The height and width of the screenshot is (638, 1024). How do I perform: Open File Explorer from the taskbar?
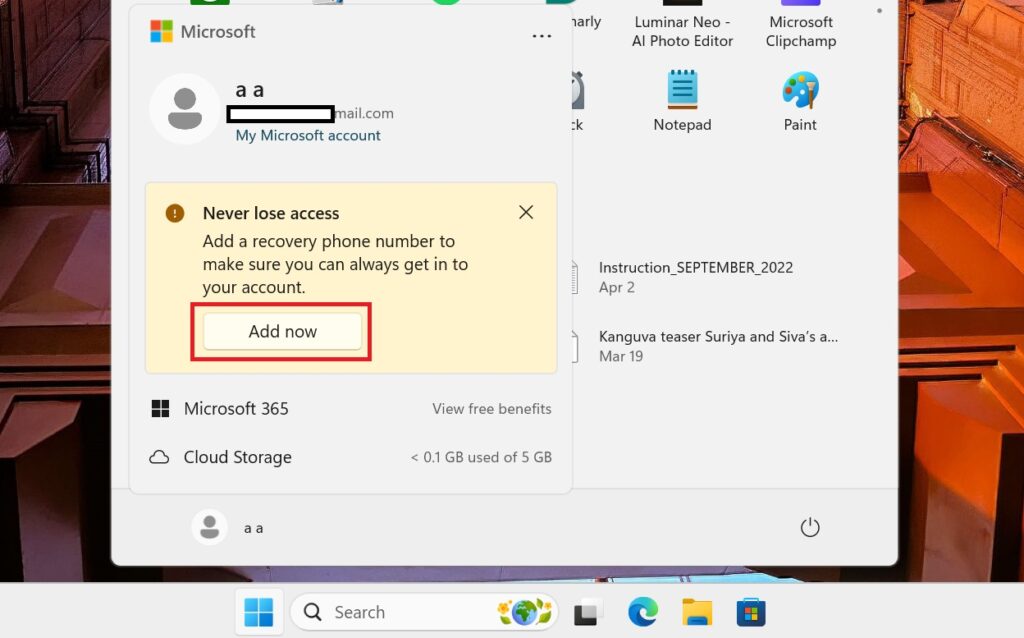697,611
